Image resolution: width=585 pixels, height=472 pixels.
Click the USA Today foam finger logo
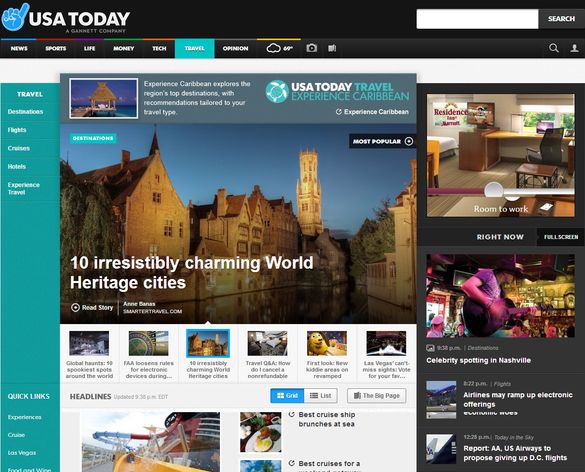click(15, 17)
